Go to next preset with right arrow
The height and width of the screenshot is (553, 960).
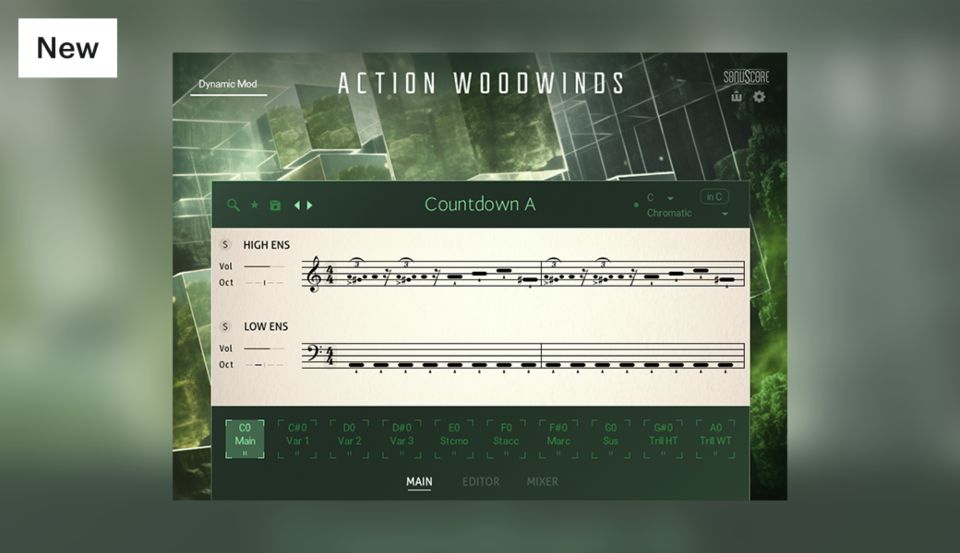[310, 205]
